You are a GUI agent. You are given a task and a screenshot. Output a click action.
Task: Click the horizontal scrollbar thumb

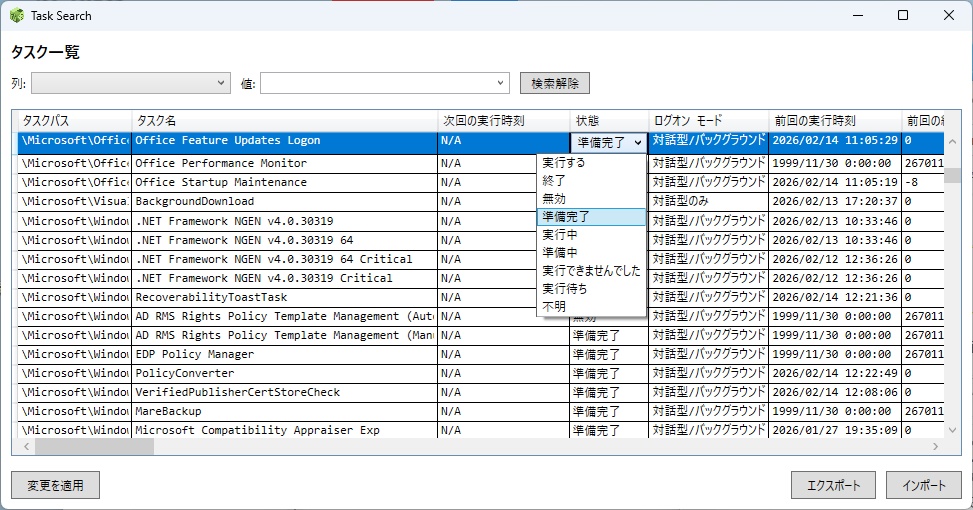(x=94, y=447)
